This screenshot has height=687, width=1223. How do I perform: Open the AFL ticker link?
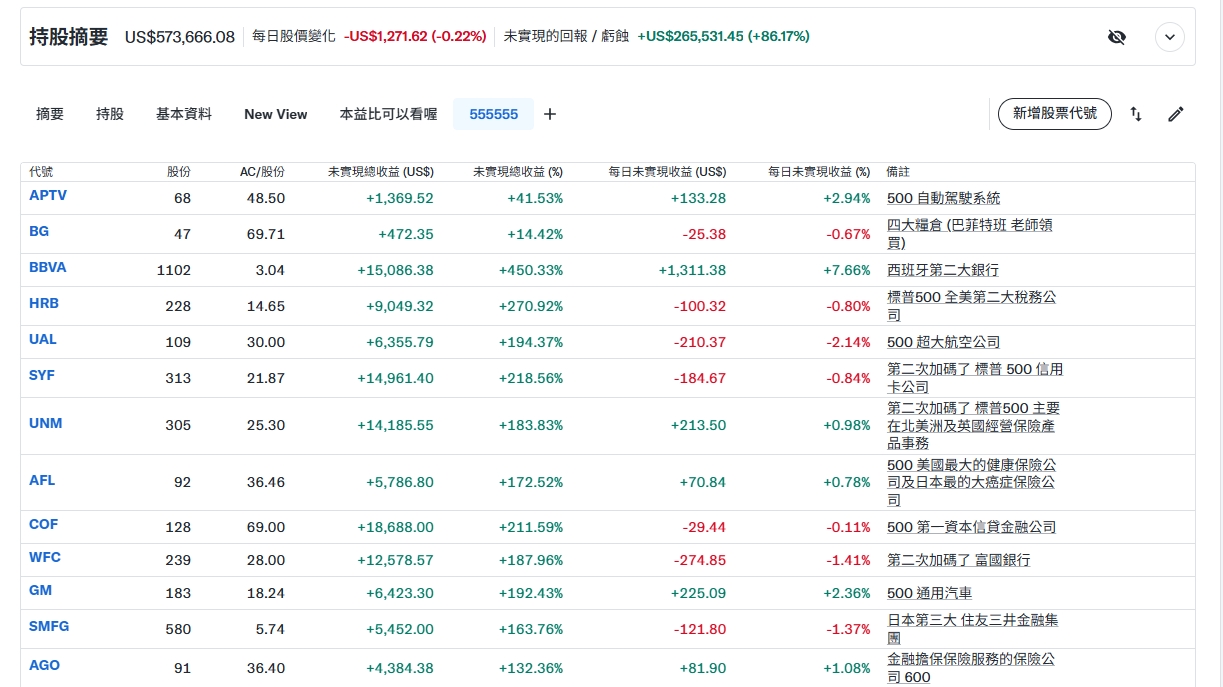click(x=42, y=480)
